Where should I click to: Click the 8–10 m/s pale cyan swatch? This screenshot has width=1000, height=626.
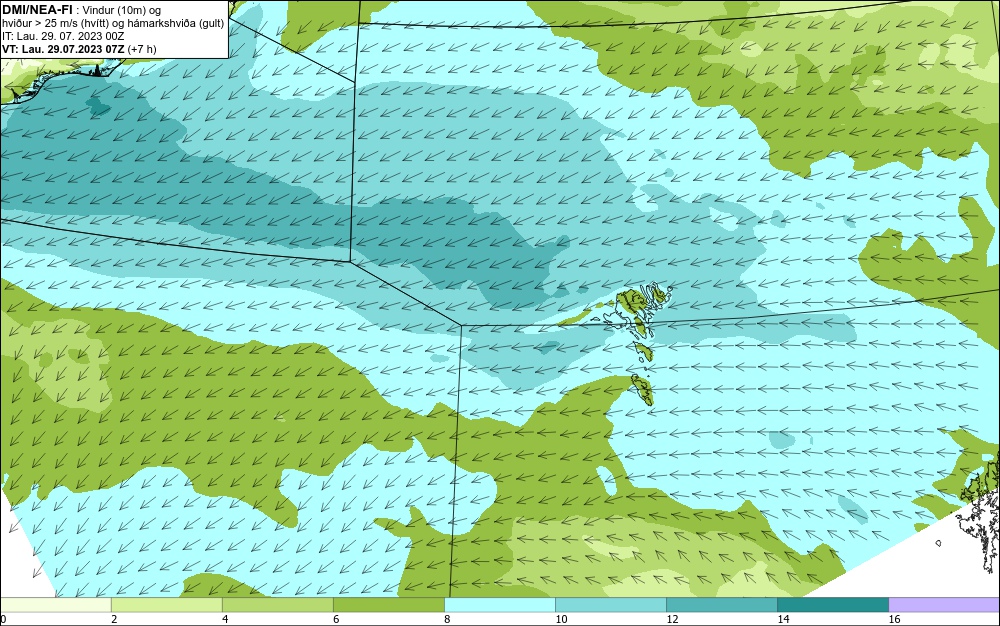click(499, 605)
